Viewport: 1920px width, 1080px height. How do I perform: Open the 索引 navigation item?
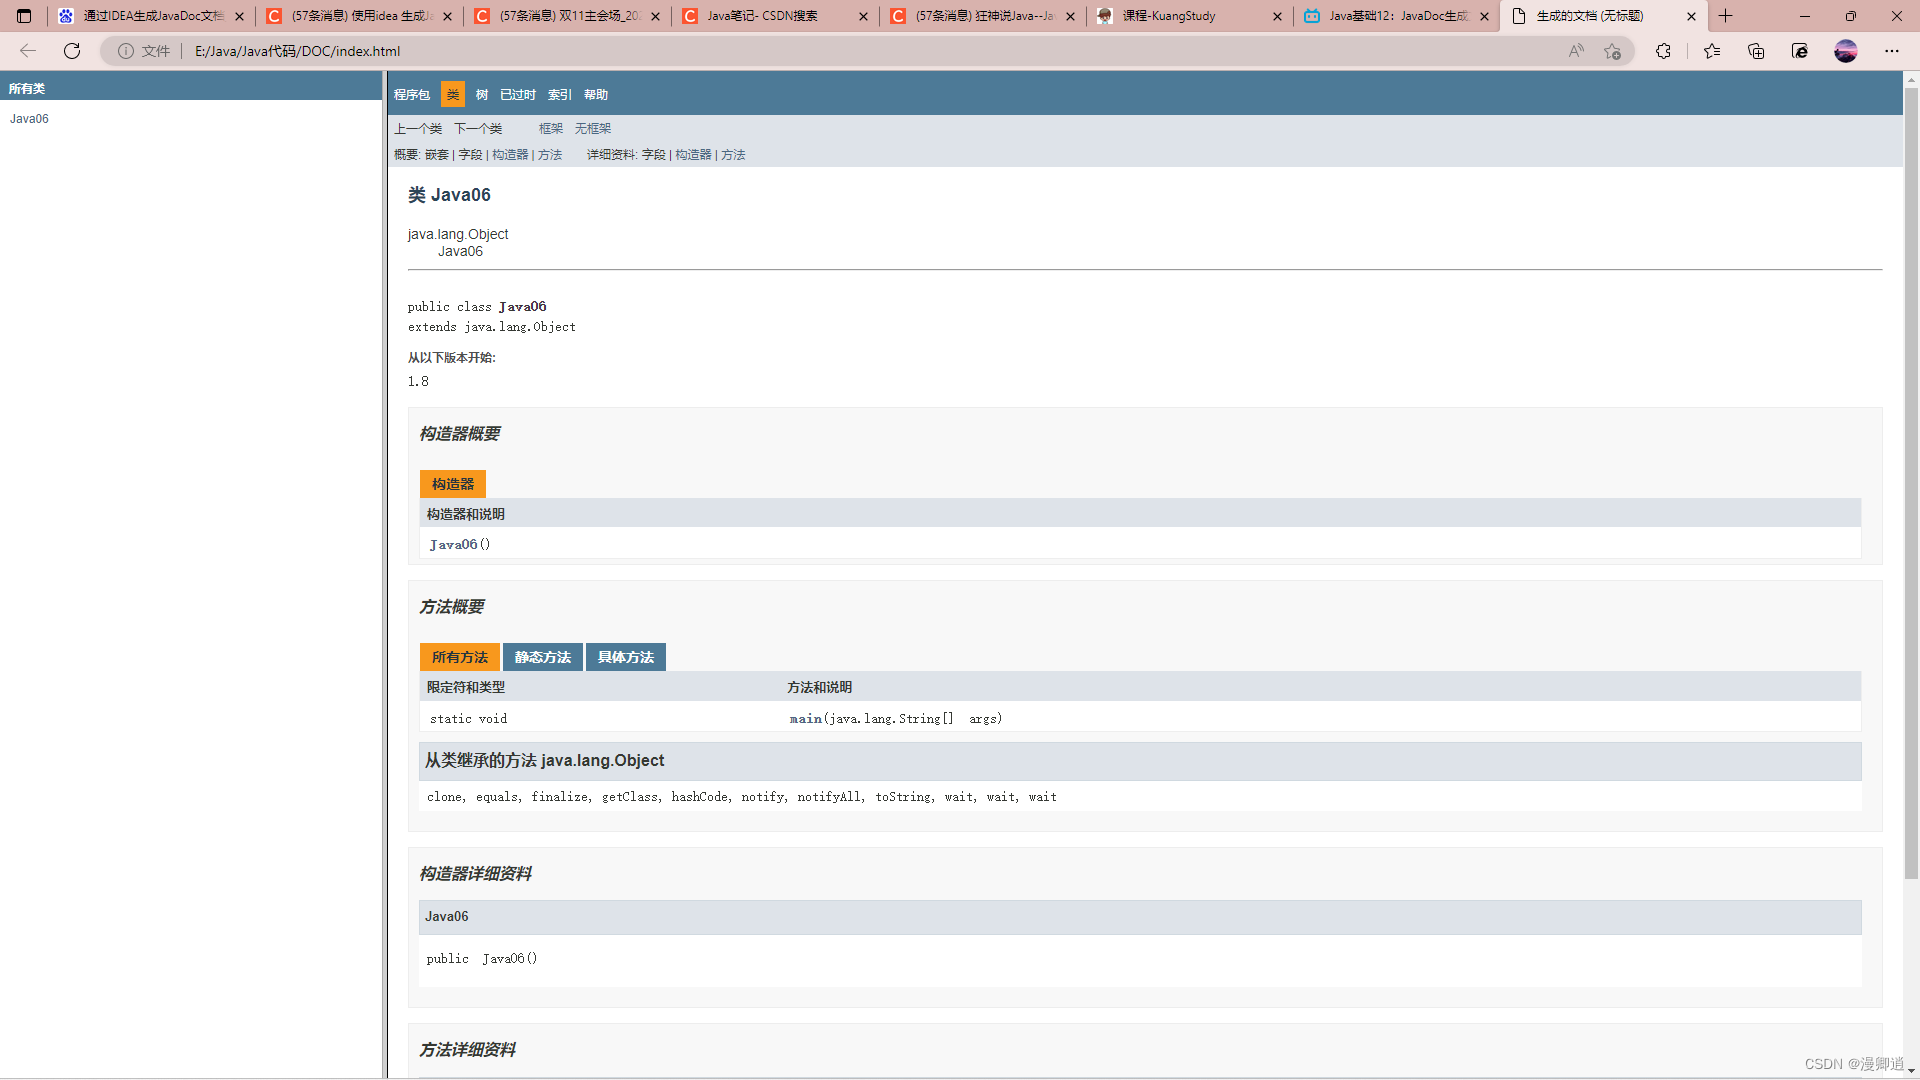(x=560, y=95)
